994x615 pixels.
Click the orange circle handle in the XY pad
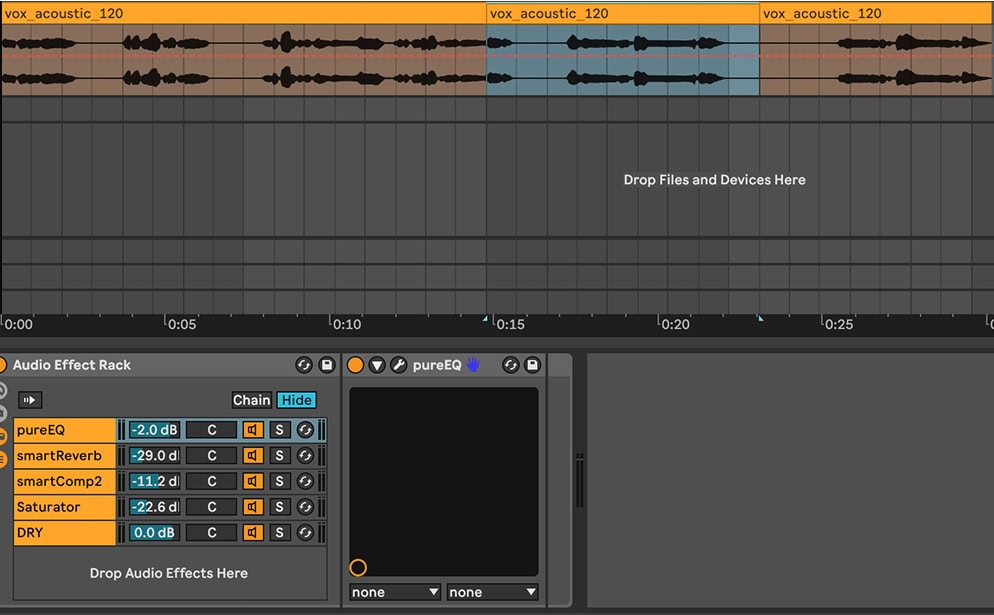(358, 567)
